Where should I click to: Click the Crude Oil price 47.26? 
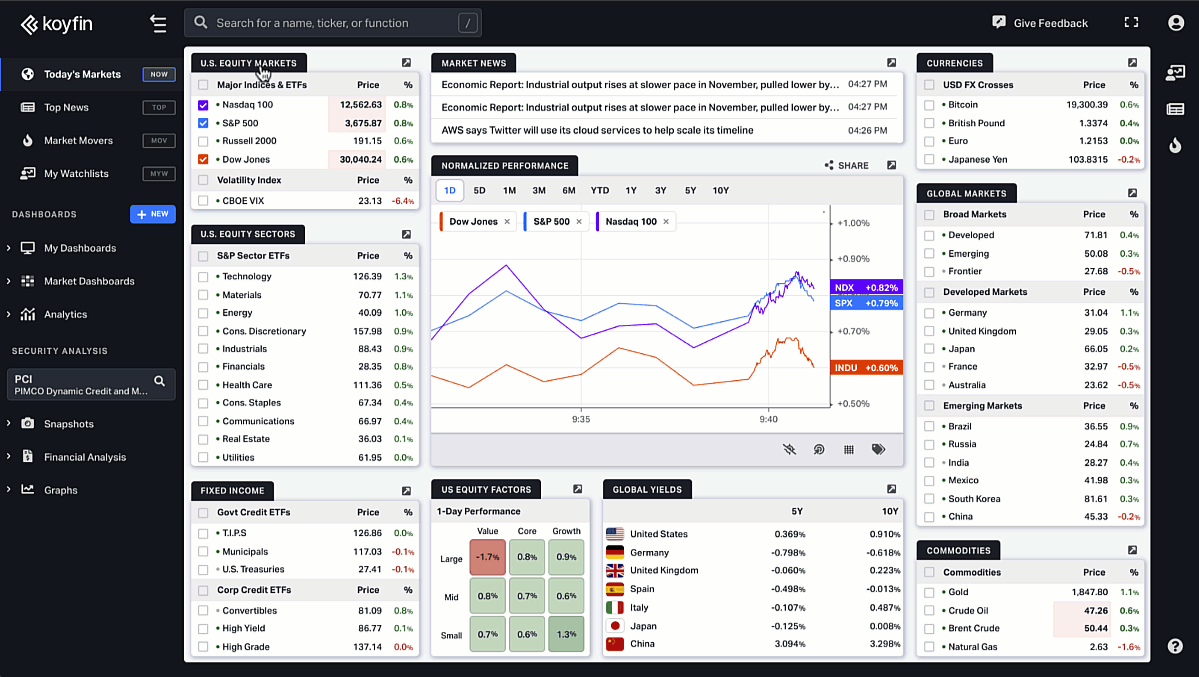point(1096,610)
